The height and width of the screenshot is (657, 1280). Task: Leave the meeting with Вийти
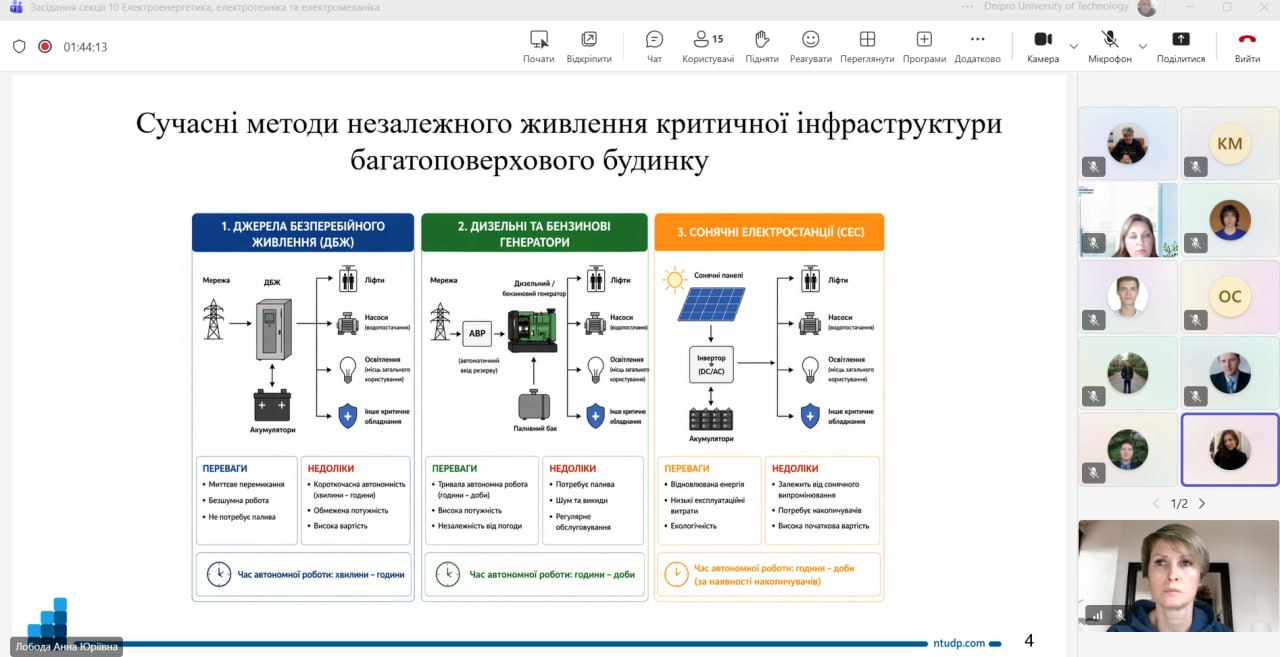tap(1247, 45)
